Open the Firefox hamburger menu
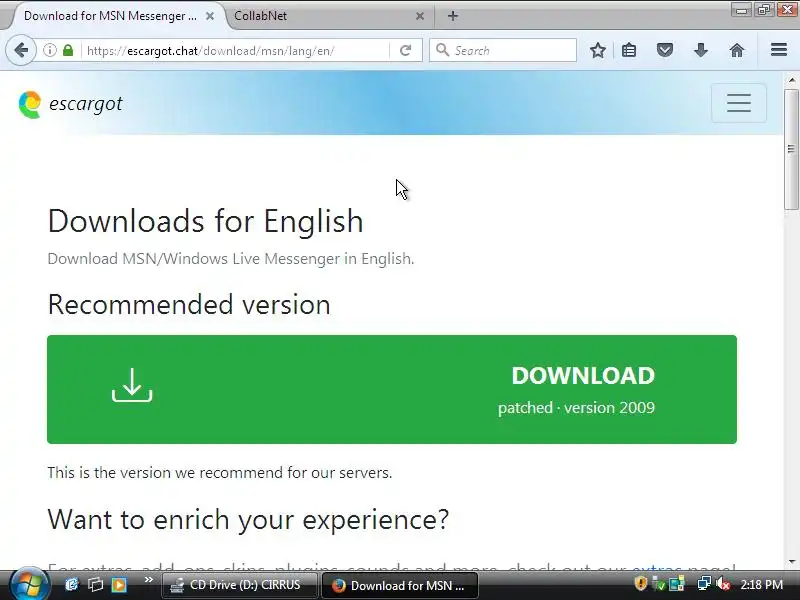Viewport: 800px width, 600px height. click(779, 50)
